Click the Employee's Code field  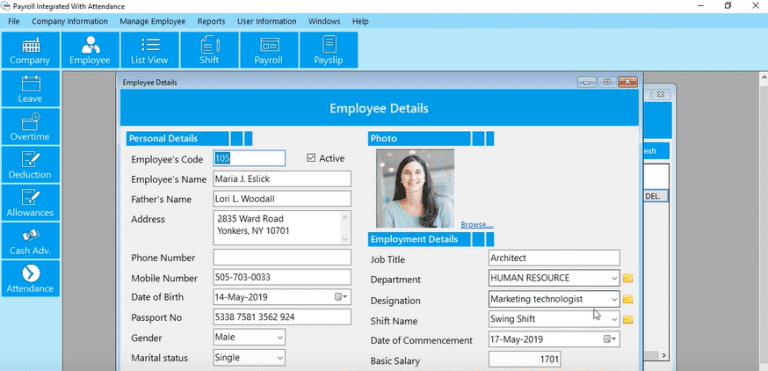[x=249, y=158]
